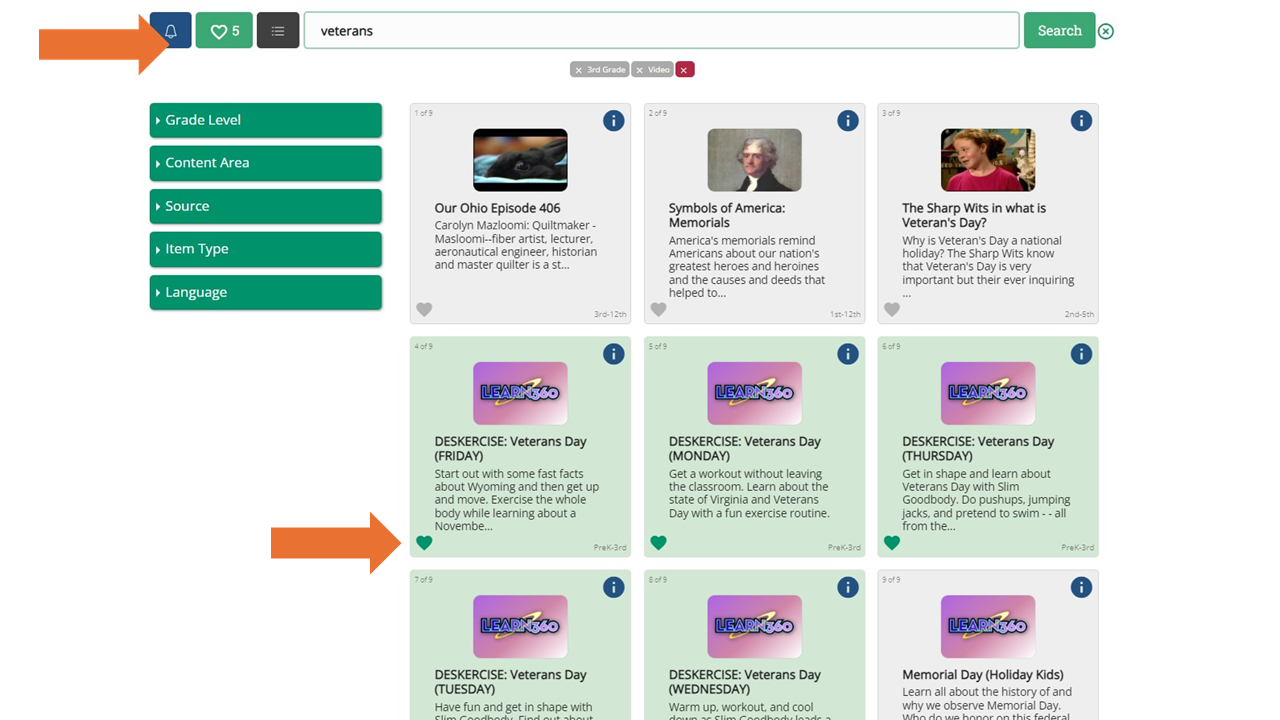Open the notifications bell button
1280x720 pixels.
coord(170,31)
